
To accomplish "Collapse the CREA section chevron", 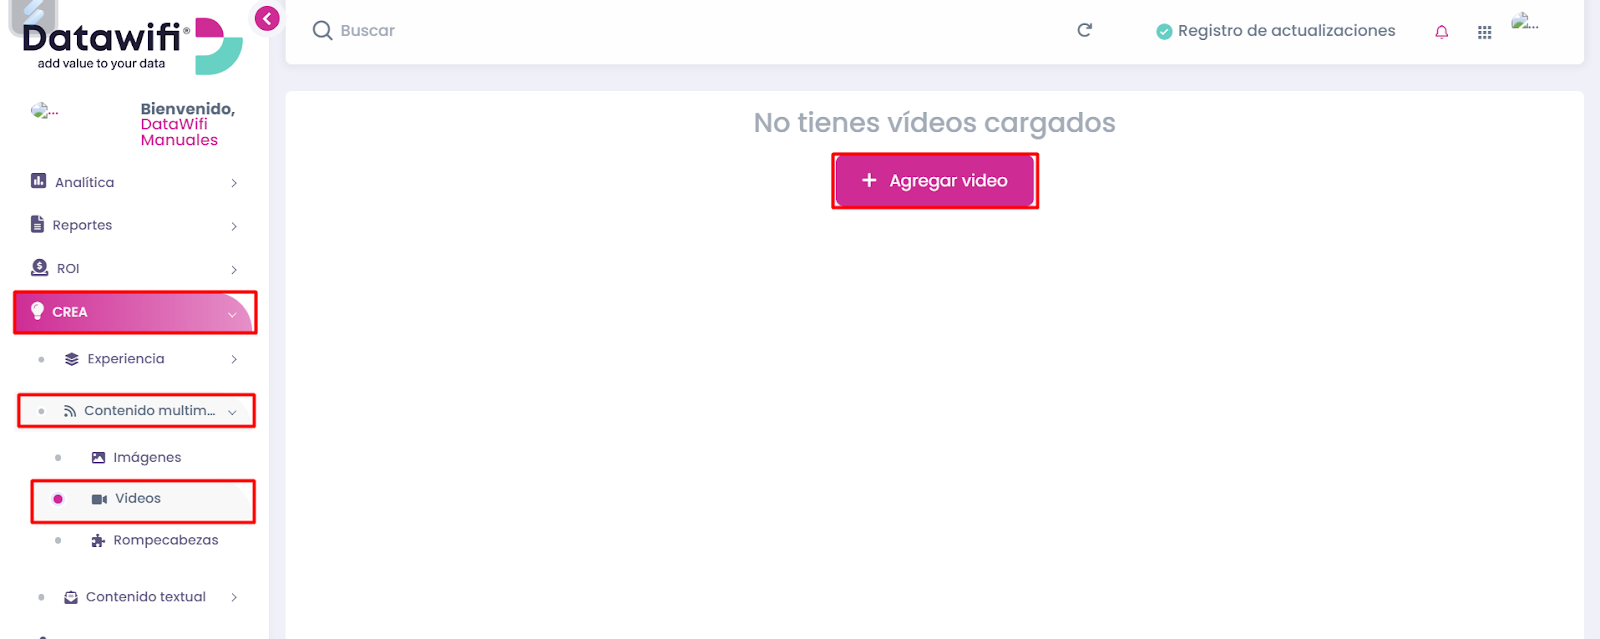I will pyautogui.click(x=232, y=314).
